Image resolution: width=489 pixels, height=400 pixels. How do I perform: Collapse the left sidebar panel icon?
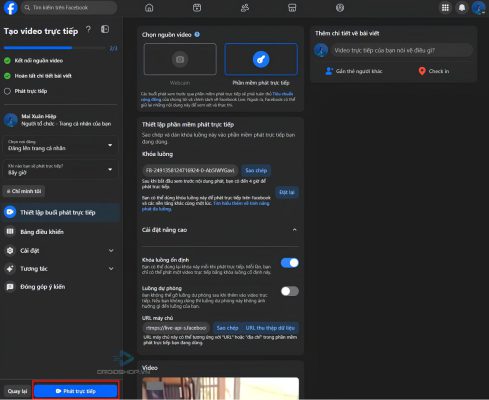[x=105, y=29]
